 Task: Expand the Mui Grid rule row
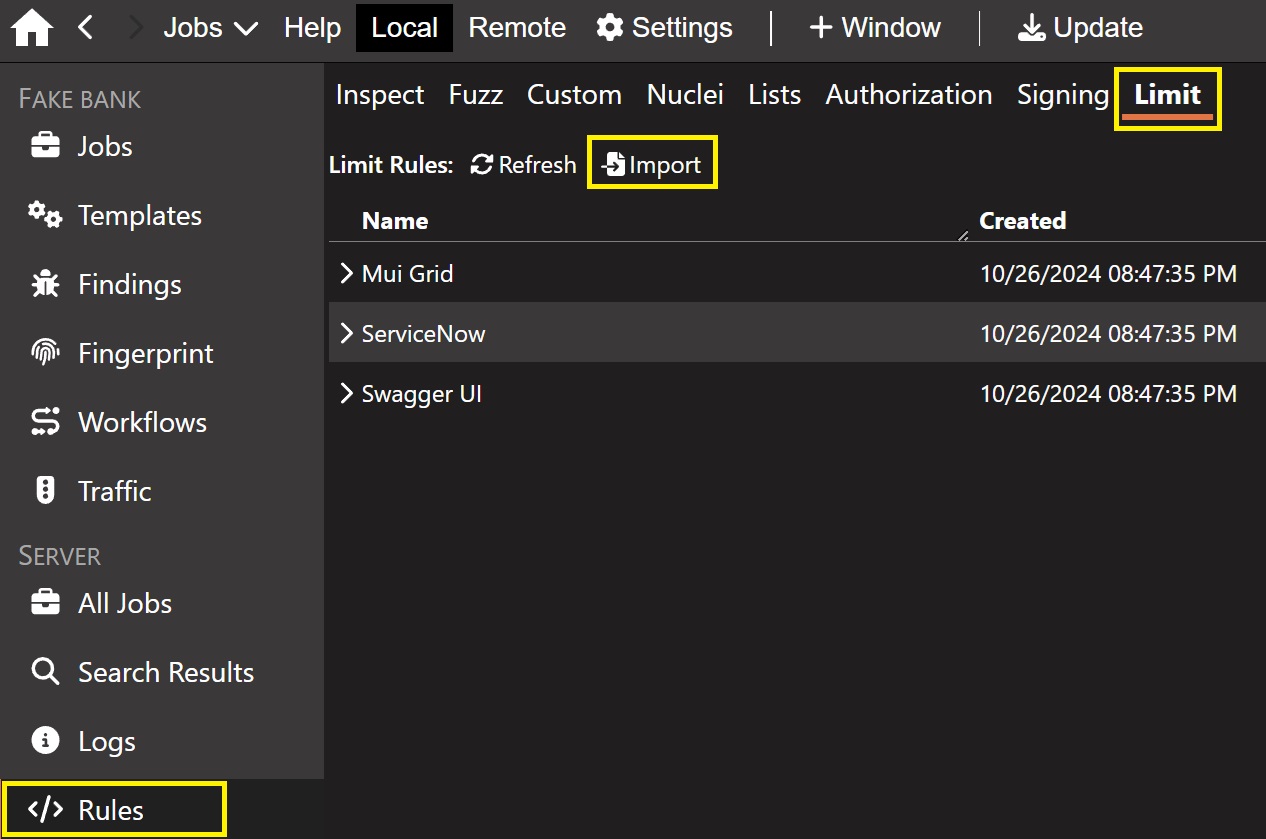click(x=347, y=273)
